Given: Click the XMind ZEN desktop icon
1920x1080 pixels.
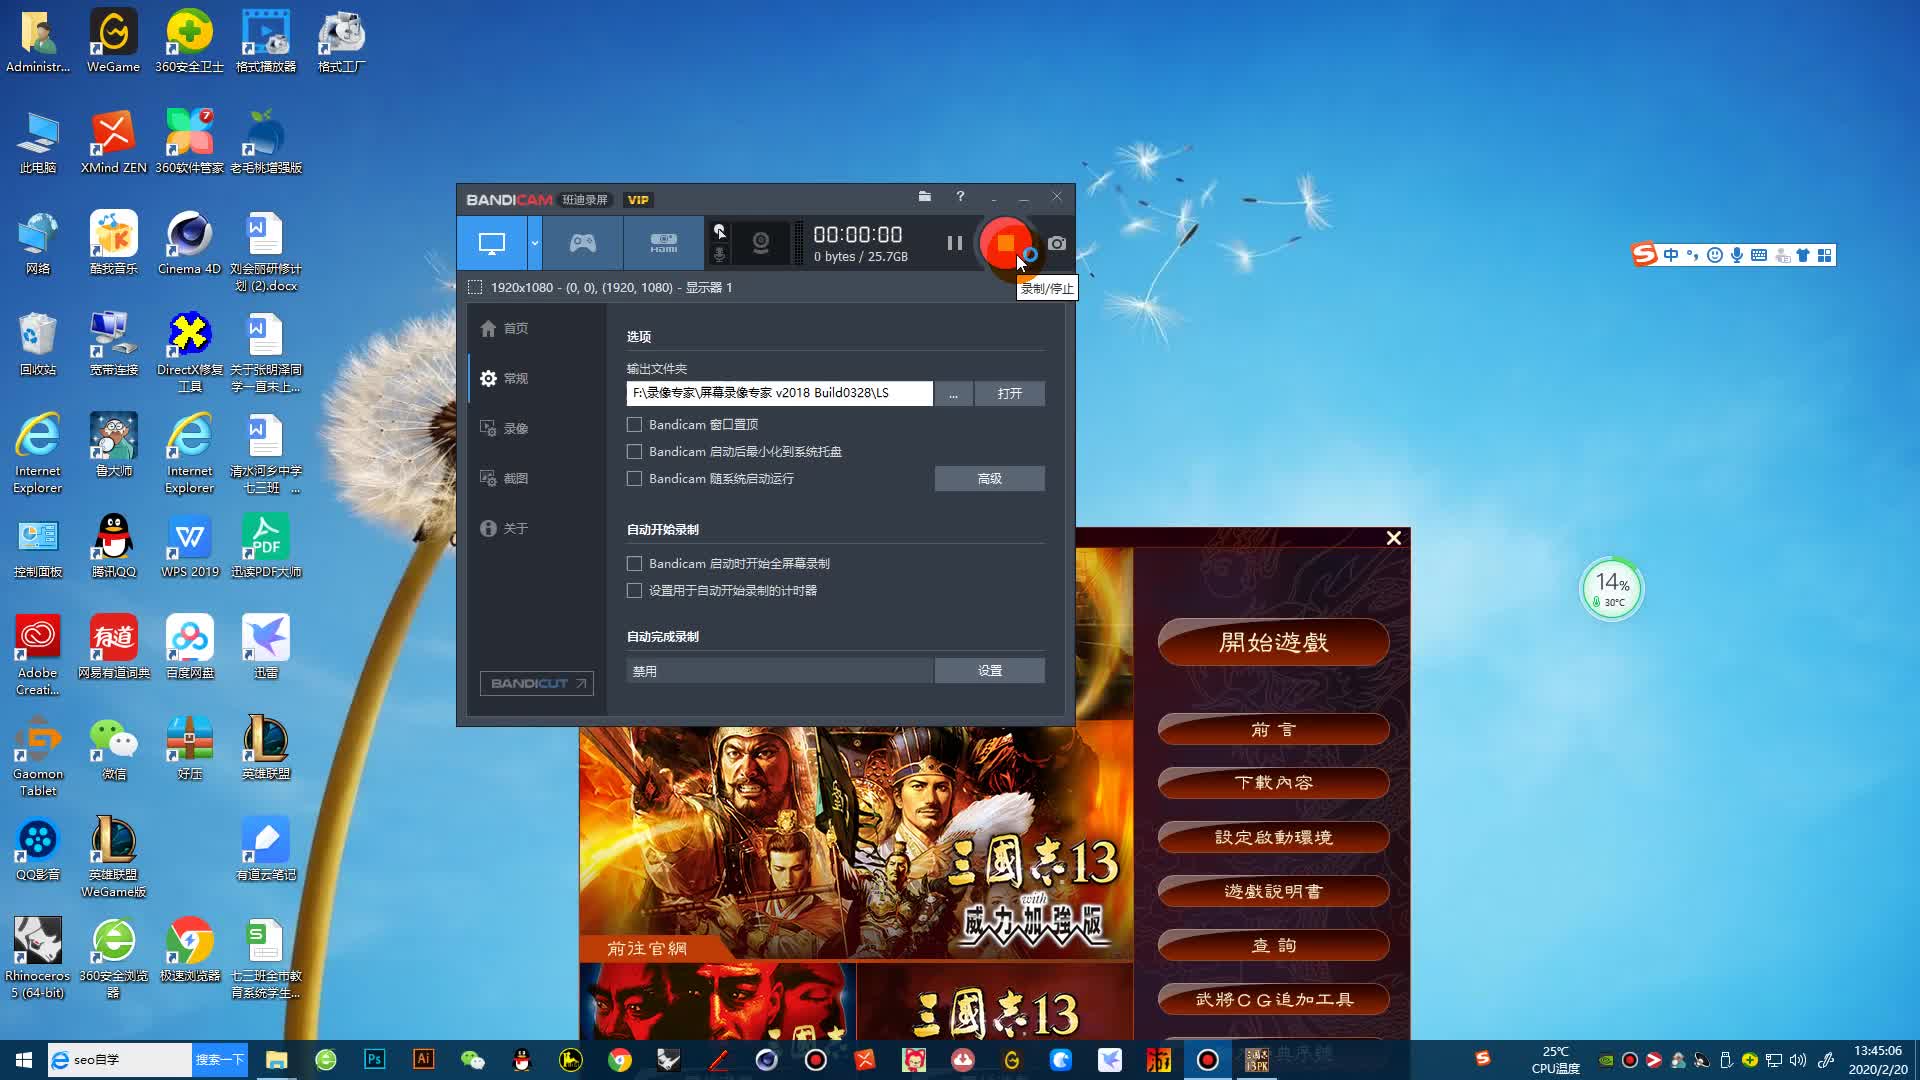Looking at the screenshot, I should tap(113, 143).
